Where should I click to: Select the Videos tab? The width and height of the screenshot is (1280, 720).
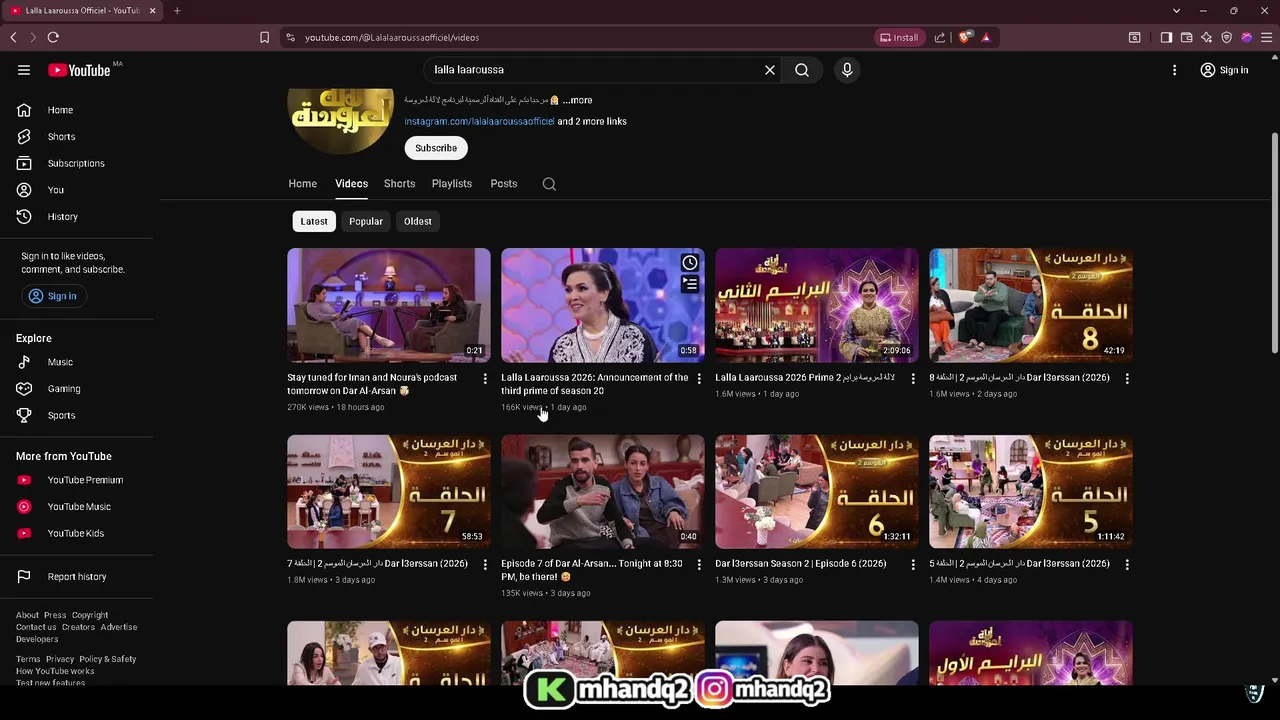[351, 184]
